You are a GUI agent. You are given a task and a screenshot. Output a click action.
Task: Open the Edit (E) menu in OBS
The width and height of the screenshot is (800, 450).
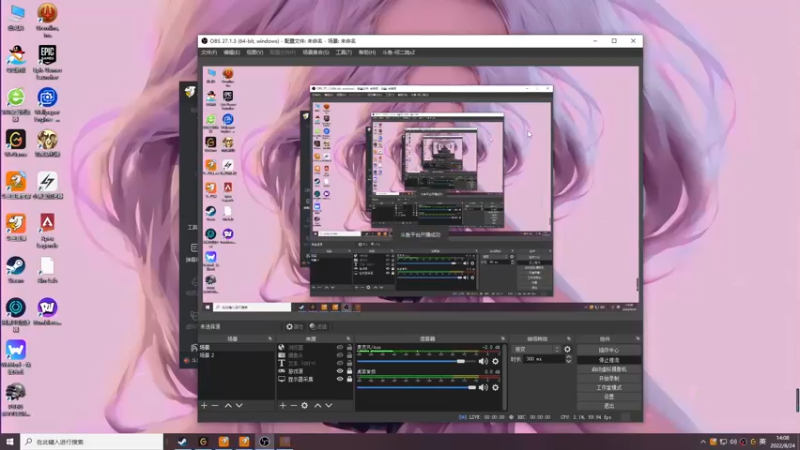(x=231, y=53)
